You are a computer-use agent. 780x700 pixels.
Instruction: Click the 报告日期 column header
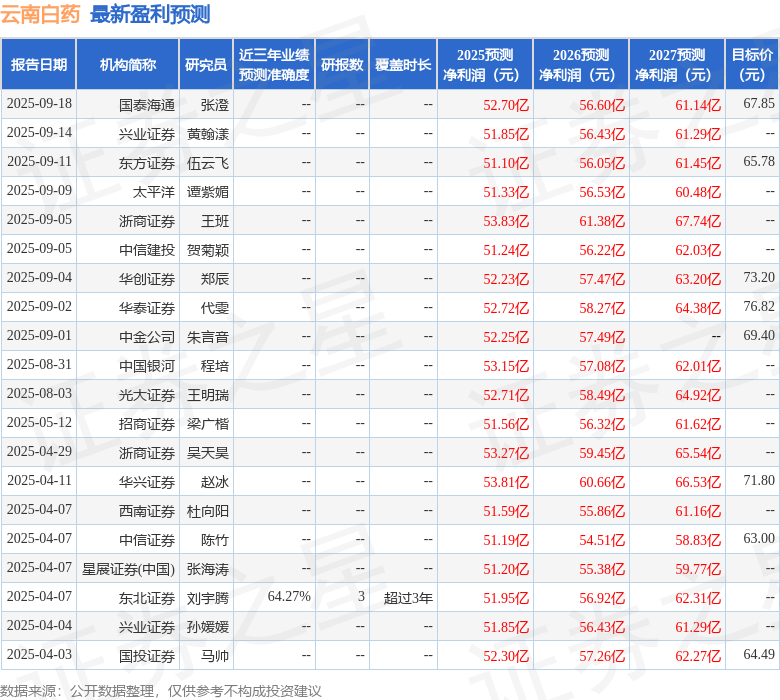pyautogui.click(x=39, y=65)
